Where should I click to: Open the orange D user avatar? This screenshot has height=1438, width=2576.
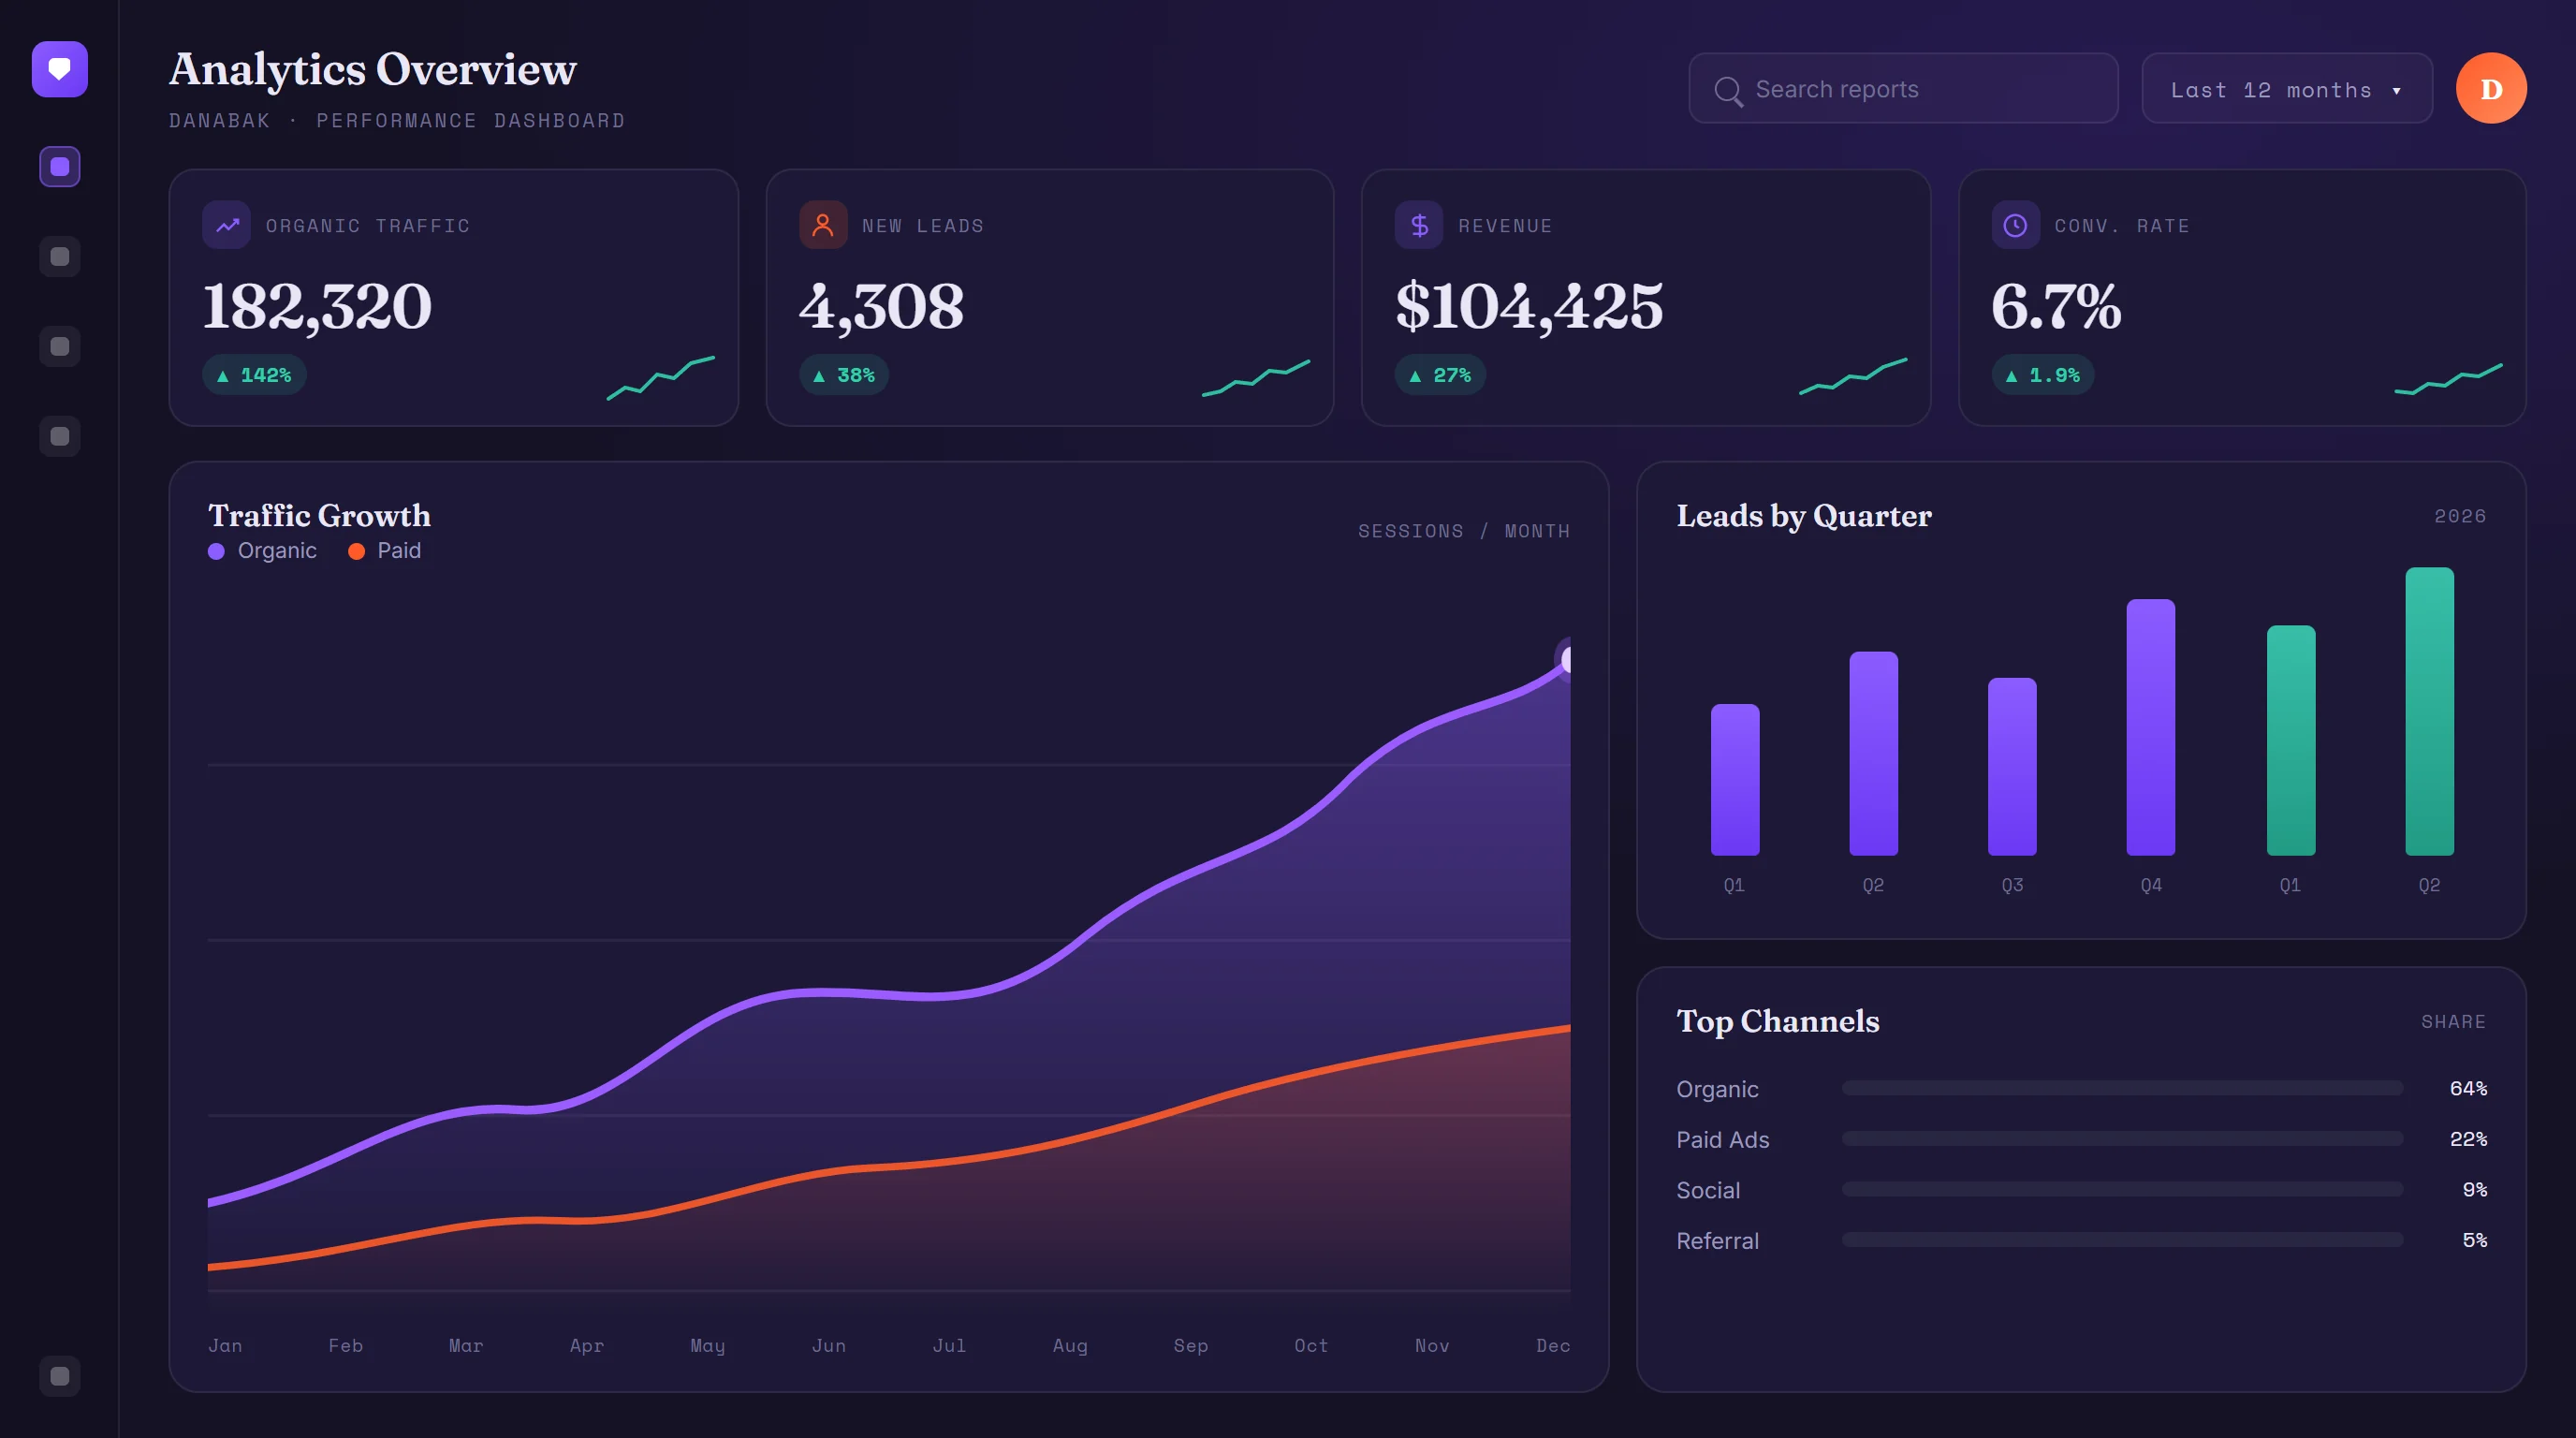[x=2491, y=88]
